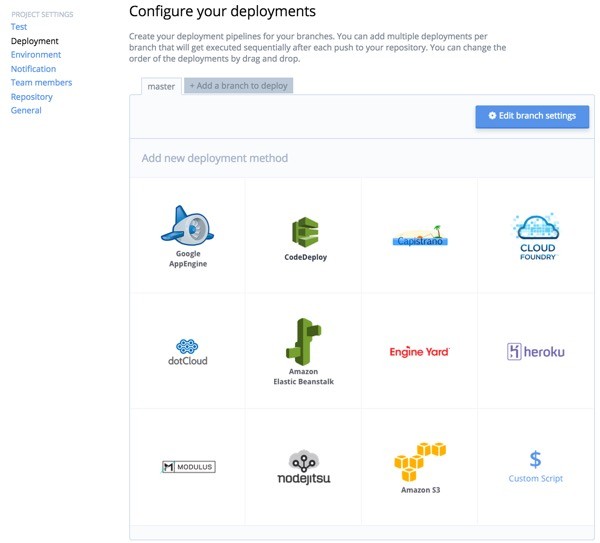Pick the Engine Yard deployment method

point(419,352)
